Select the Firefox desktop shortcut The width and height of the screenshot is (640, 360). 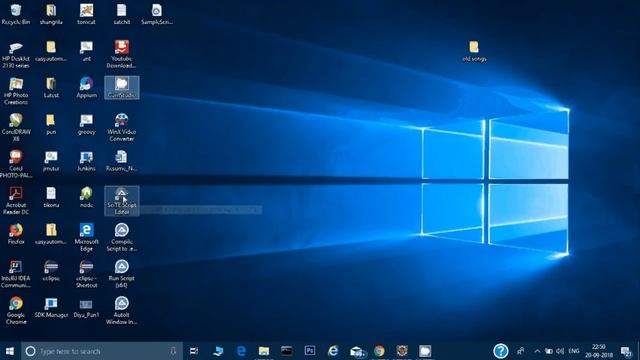tap(16, 234)
